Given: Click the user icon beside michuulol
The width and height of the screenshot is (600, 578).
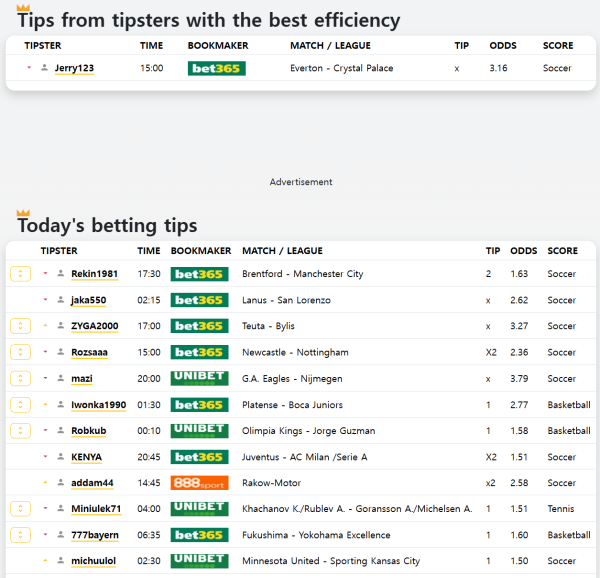Looking at the screenshot, I should pyautogui.click(x=60, y=561).
